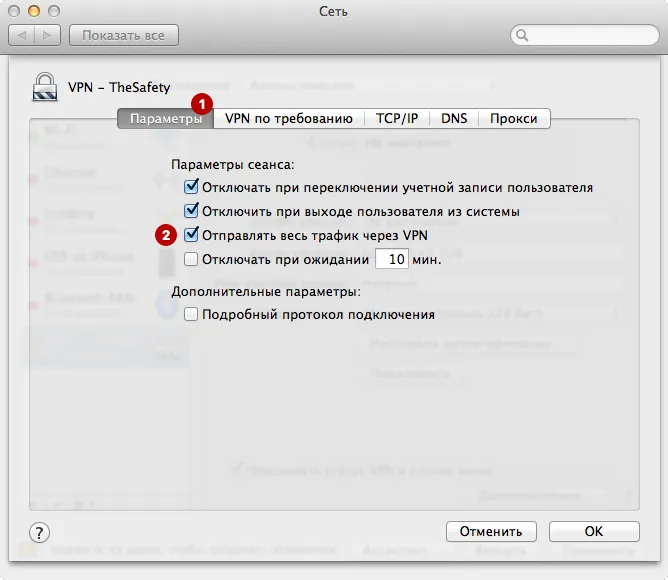
Task: Switch to the TCP/IP tab
Action: (397, 118)
